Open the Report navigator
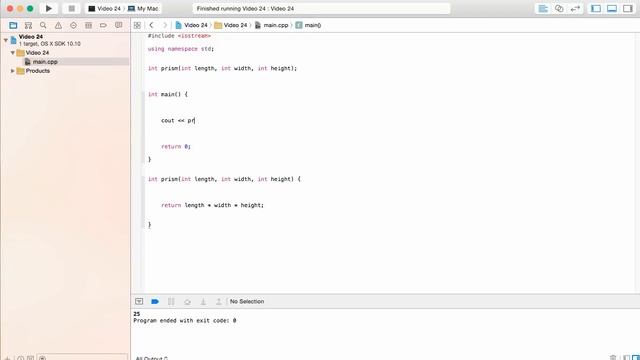The image size is (640, 360). click(x=118, y=25)
